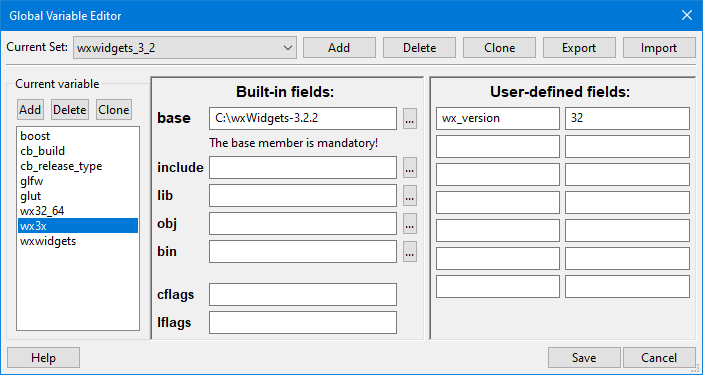
Task: Select wxwidgets variable
Action: tap(78, 241)
